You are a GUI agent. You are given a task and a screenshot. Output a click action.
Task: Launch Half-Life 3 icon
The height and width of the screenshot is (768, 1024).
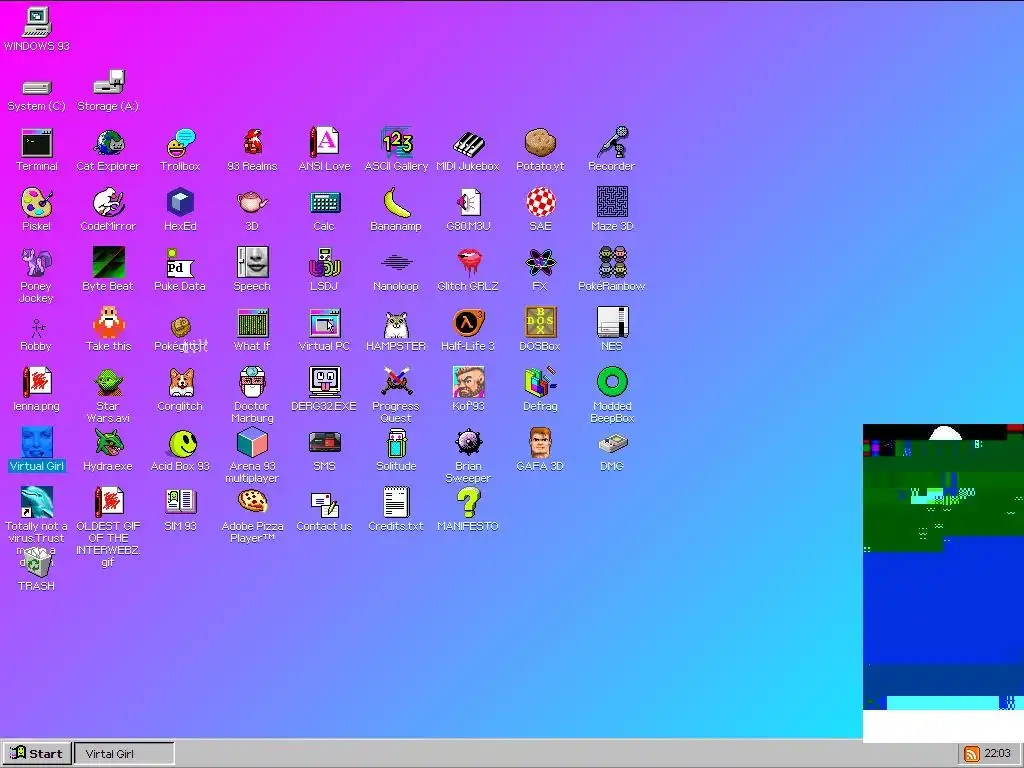pos(468,323)
